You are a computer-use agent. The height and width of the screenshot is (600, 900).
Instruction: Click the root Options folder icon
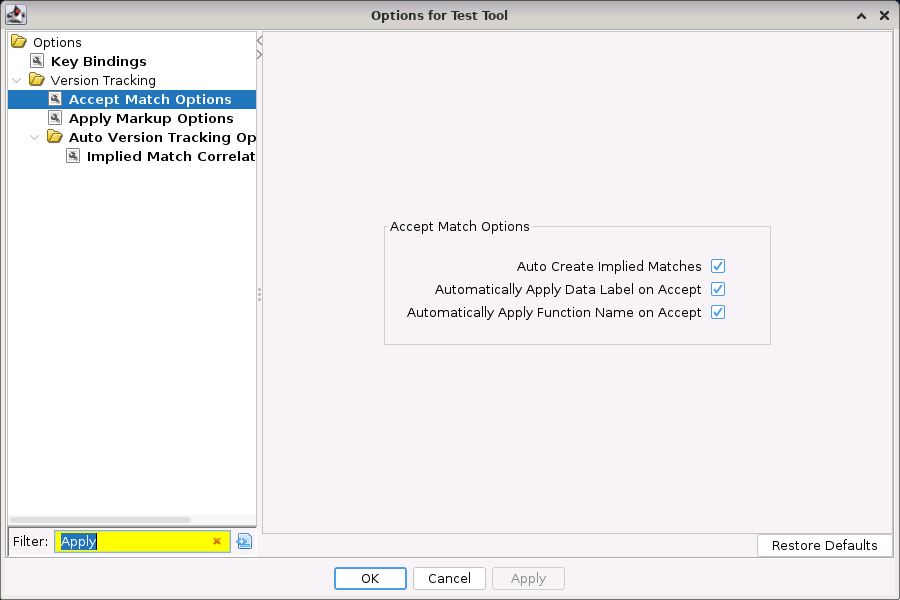[19, 42]
